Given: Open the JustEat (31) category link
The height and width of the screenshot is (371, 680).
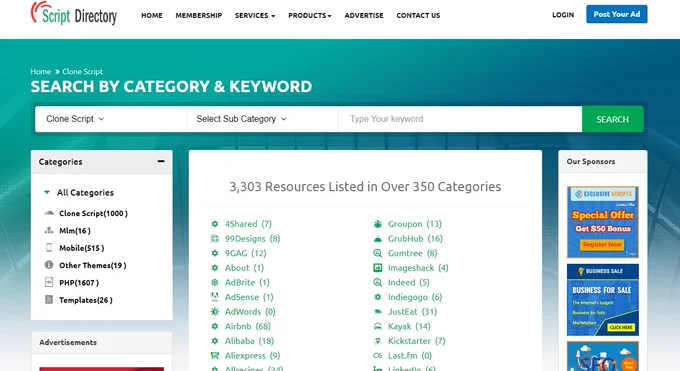Looking at the screenshot, I should click(412, 312).
